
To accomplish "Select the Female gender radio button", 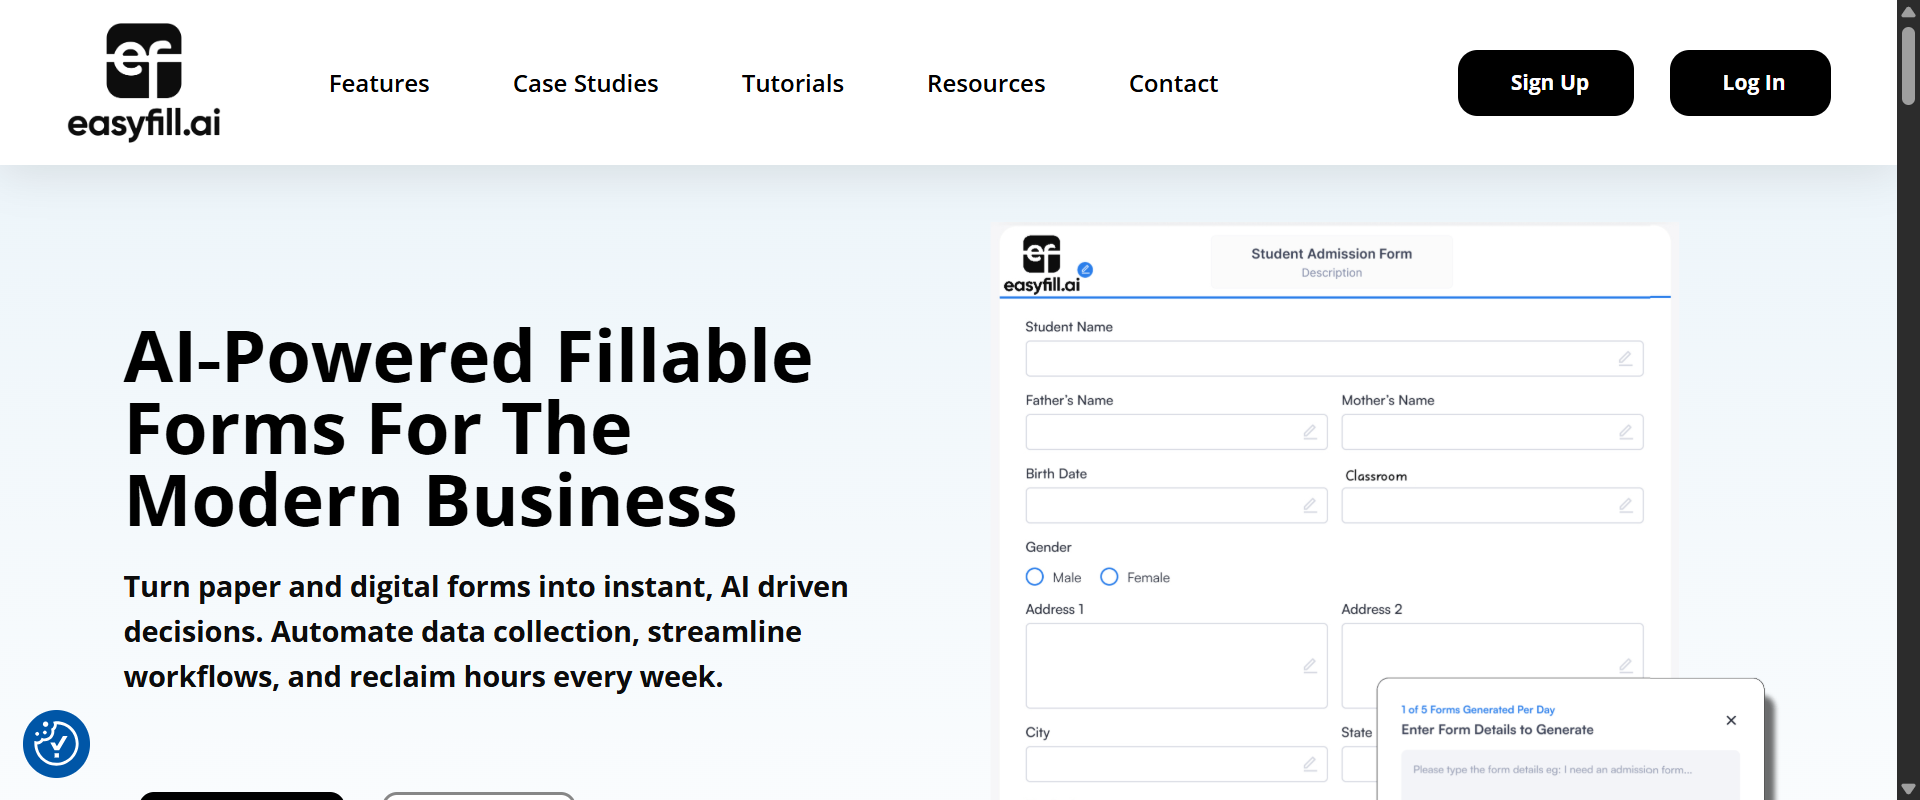I will click(1109, 577).
